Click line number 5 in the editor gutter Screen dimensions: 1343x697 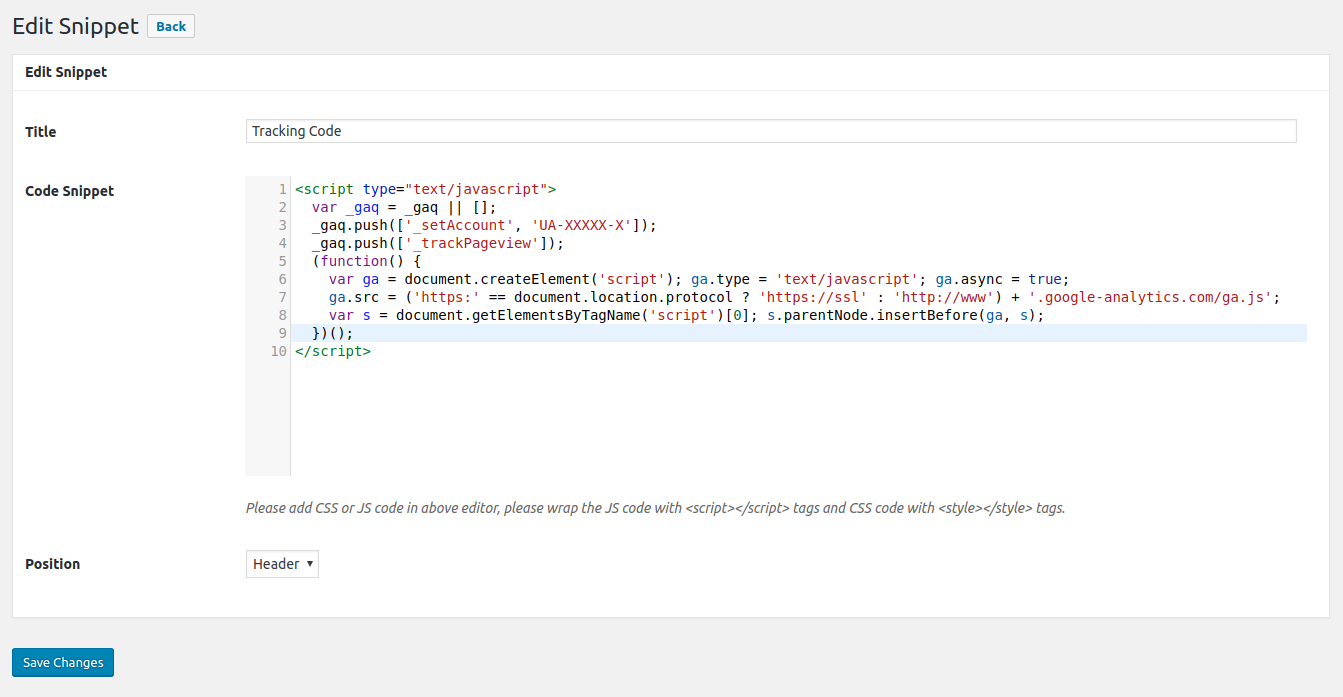[x=284, y=261]
